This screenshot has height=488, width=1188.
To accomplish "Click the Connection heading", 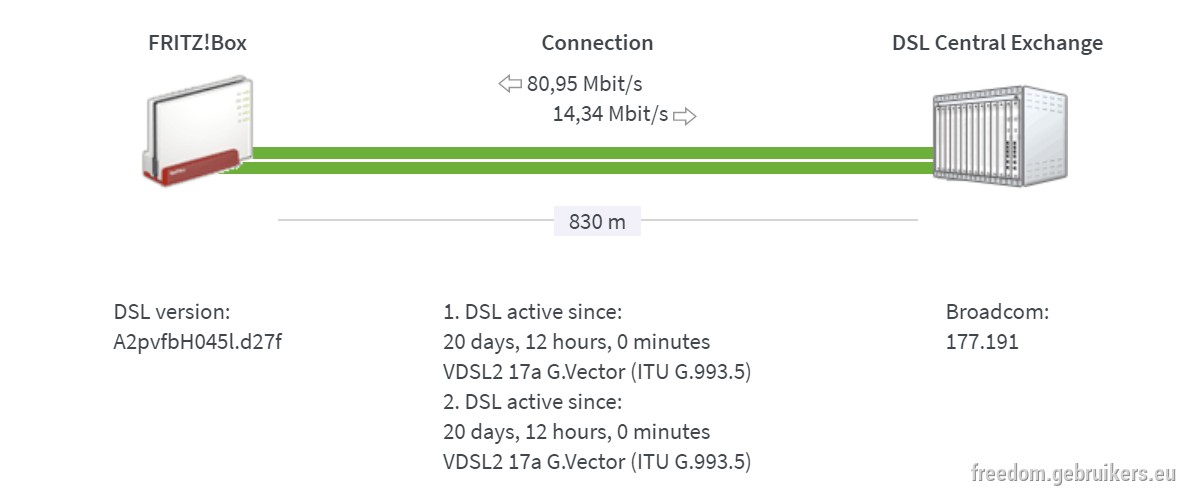I will [597, 42].
